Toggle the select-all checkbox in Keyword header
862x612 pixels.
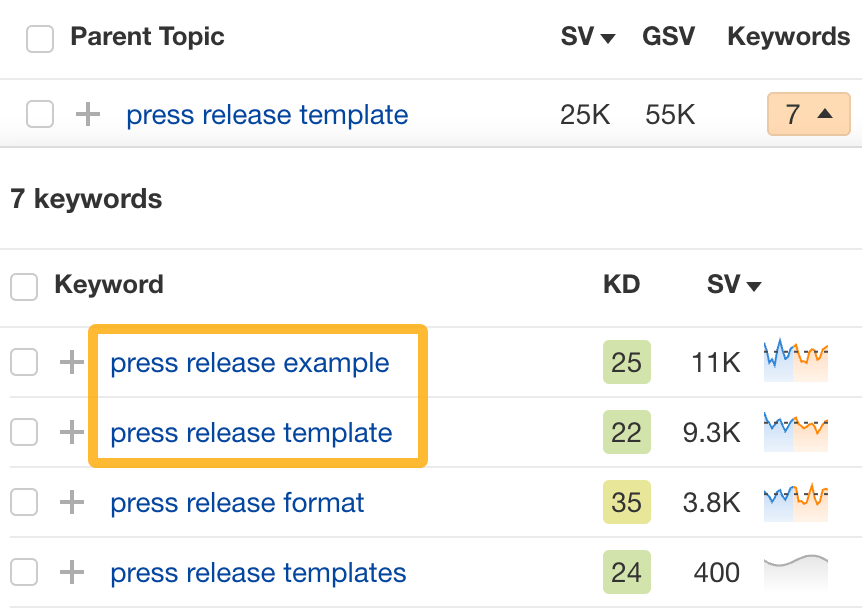[24, 285]
